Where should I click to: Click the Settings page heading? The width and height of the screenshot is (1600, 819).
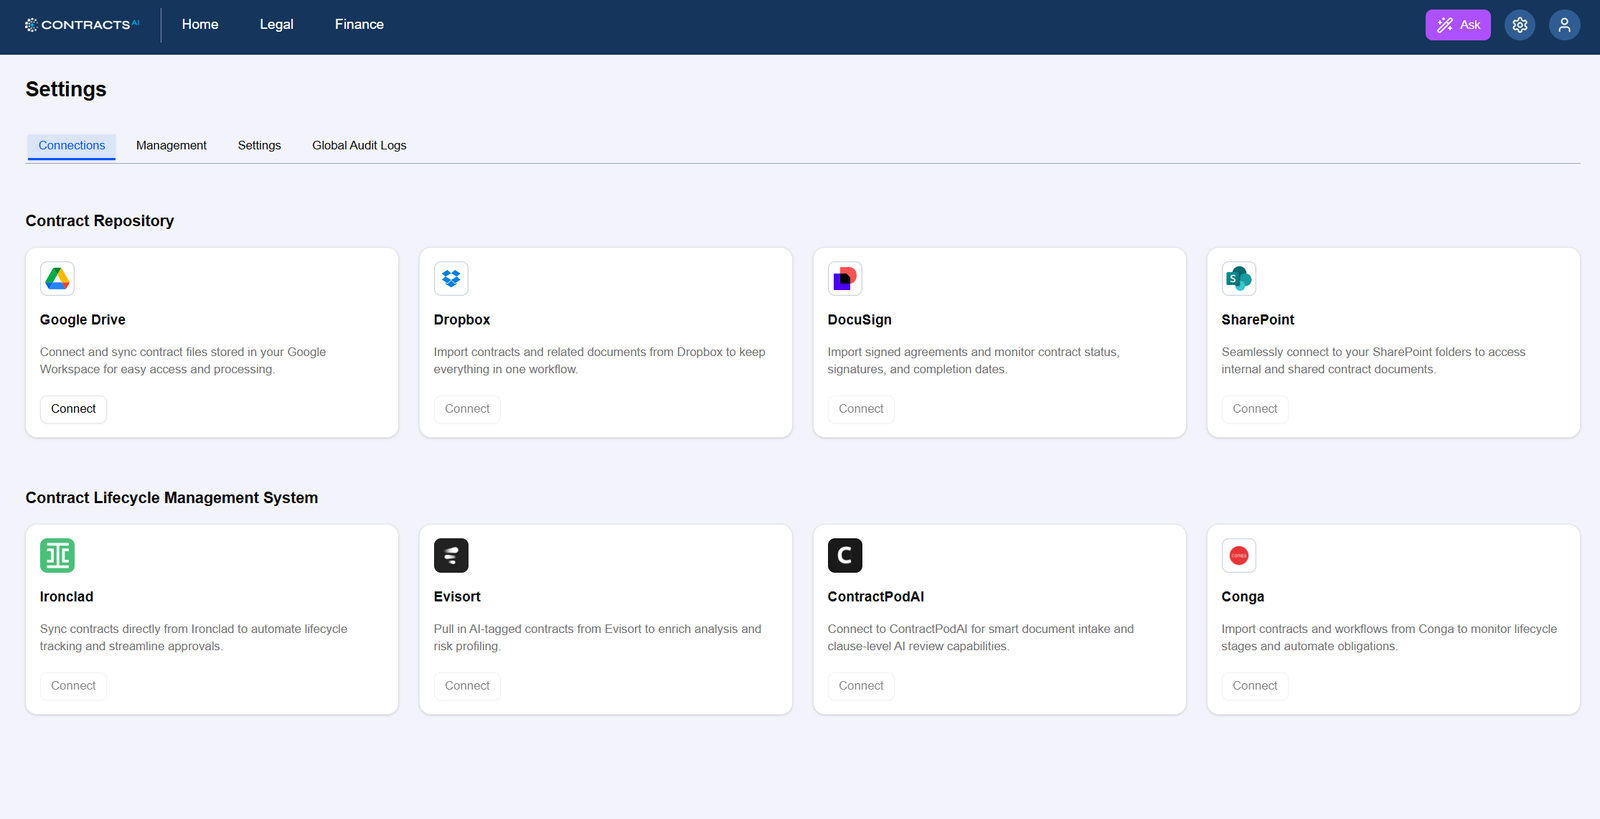pos(66,89)
